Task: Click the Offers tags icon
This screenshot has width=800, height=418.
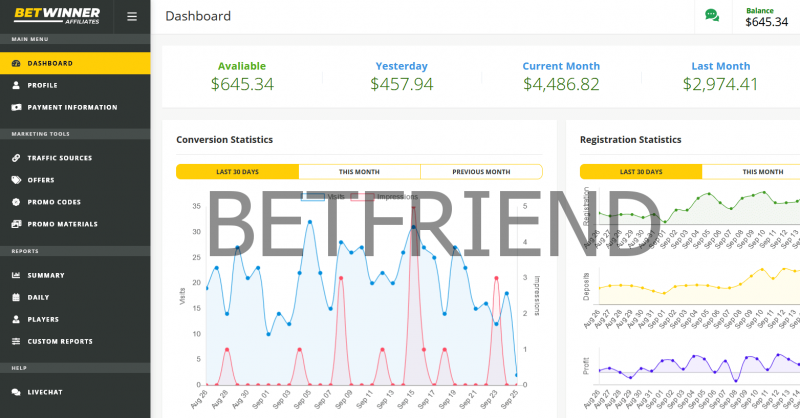Action: click(16, 180)
